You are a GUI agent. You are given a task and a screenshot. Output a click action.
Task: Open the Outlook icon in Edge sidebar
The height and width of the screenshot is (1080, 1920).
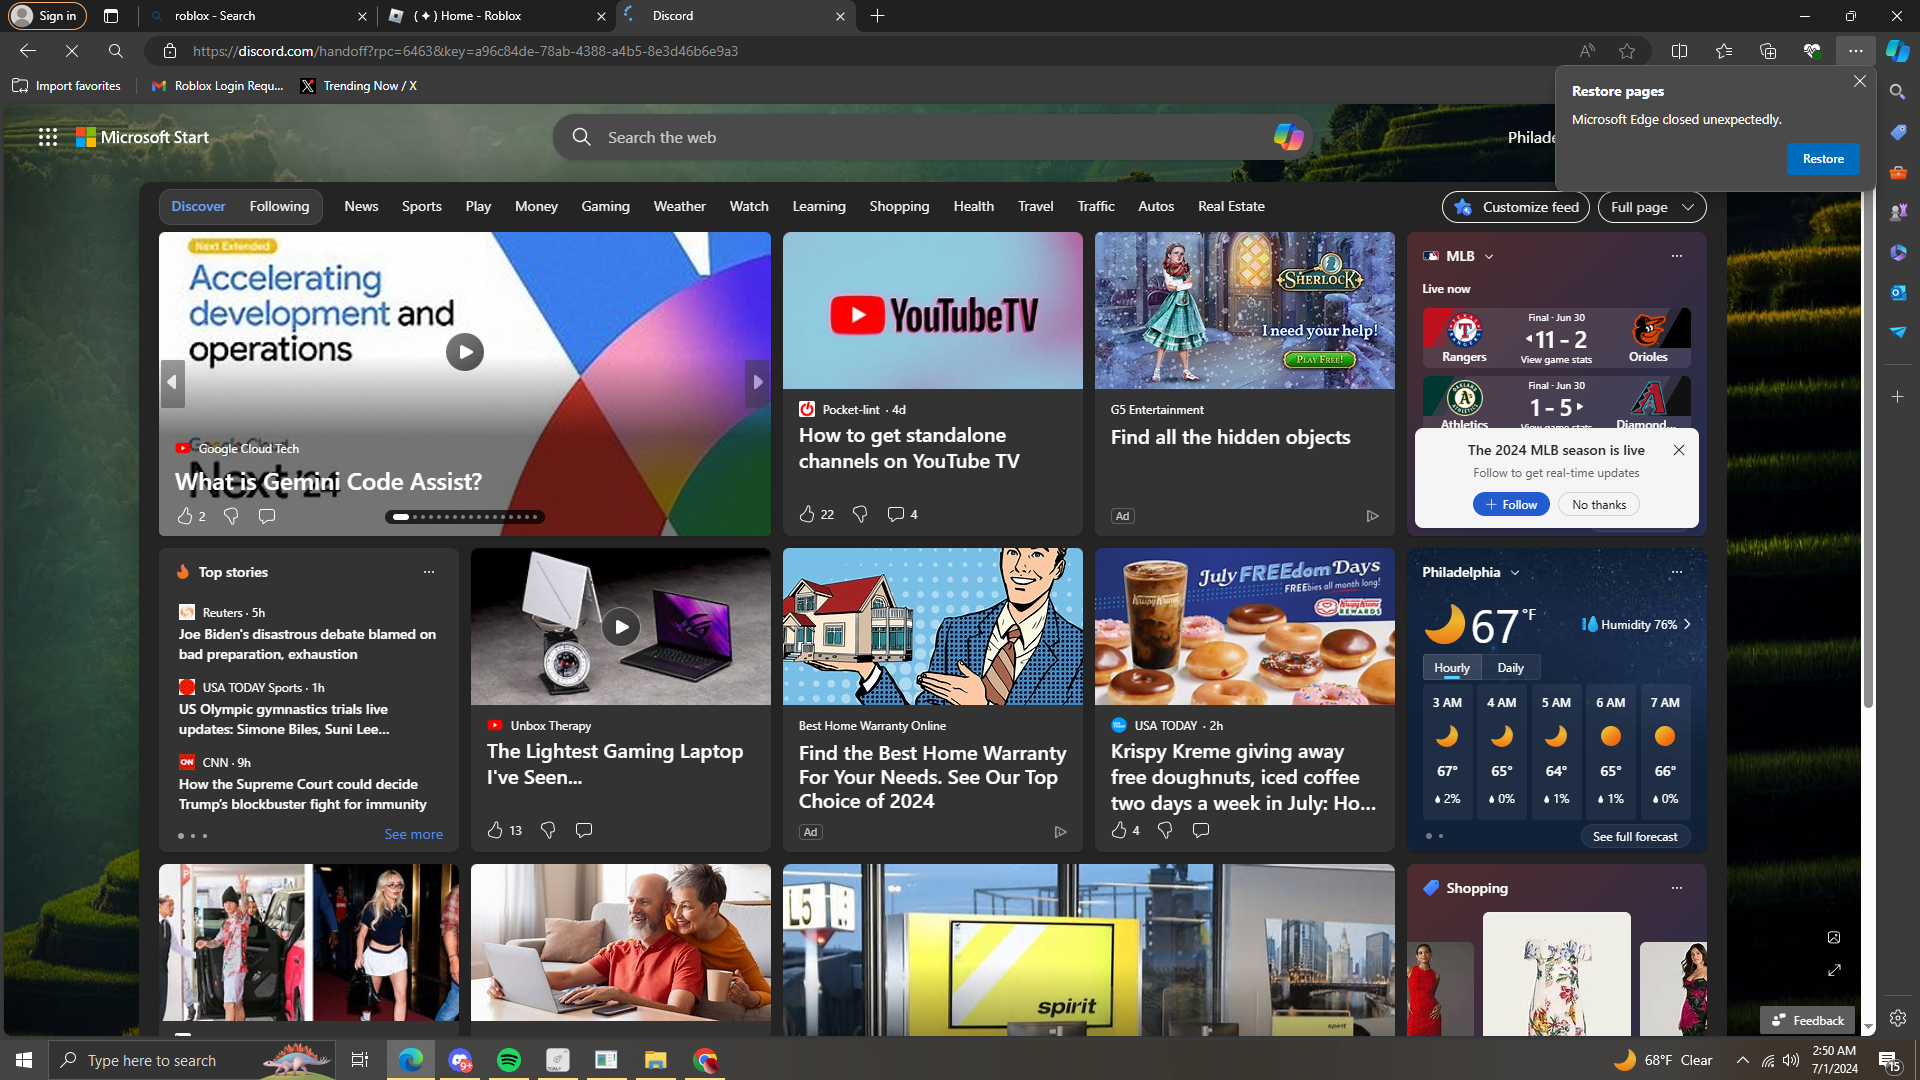[1897, 292]
